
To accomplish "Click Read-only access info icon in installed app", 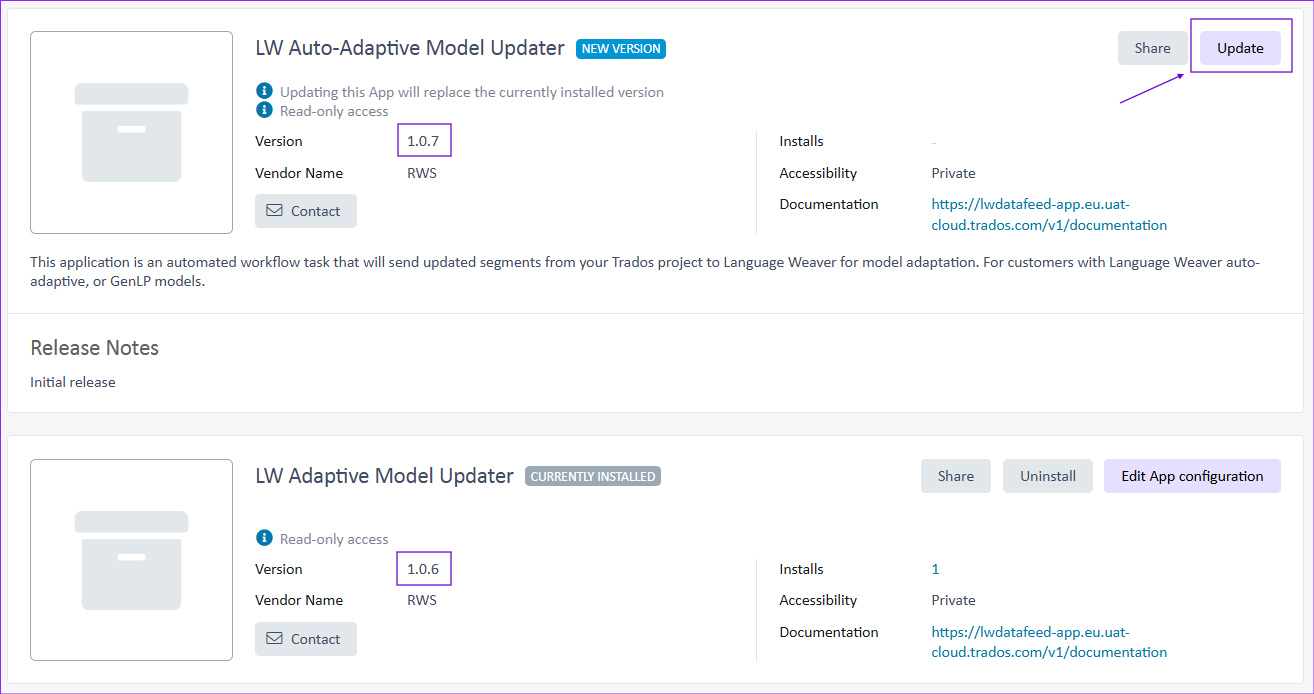I will [x=264, y=538].
